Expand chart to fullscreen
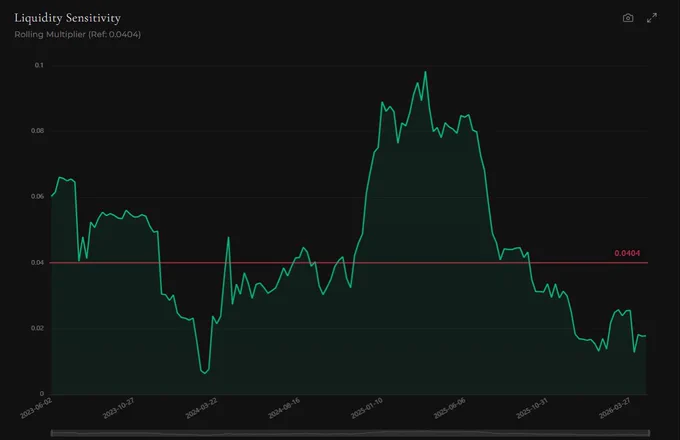 pos(651,18)
